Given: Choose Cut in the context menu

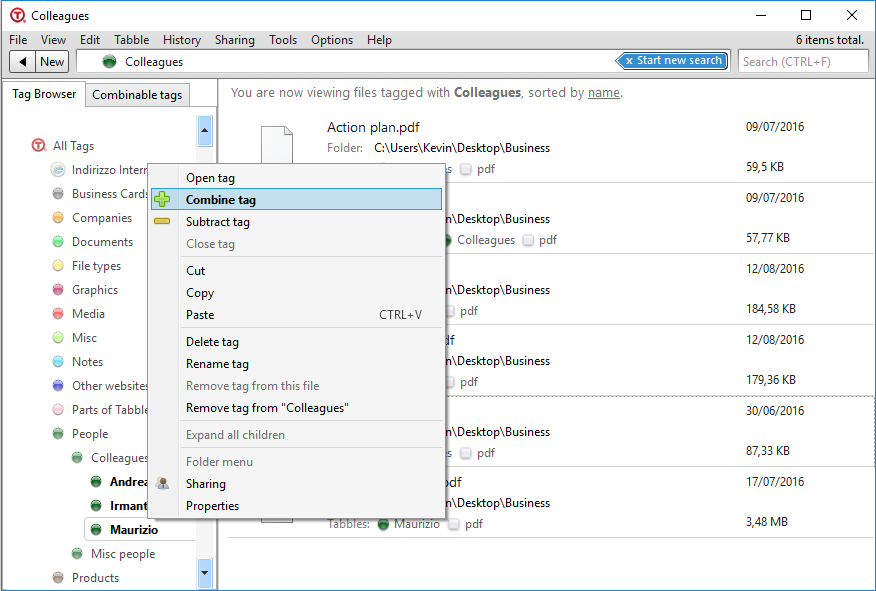Looking at the screenshot, I should coord(296,270).
